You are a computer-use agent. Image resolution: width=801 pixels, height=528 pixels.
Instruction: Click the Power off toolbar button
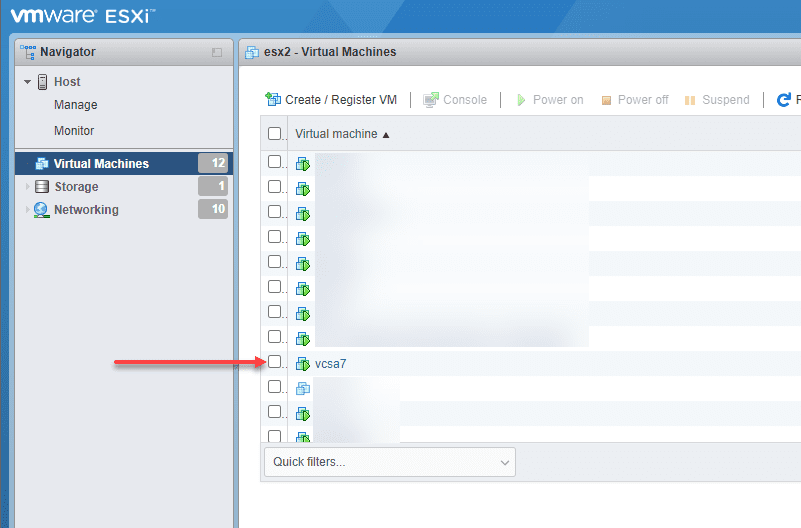635,100
